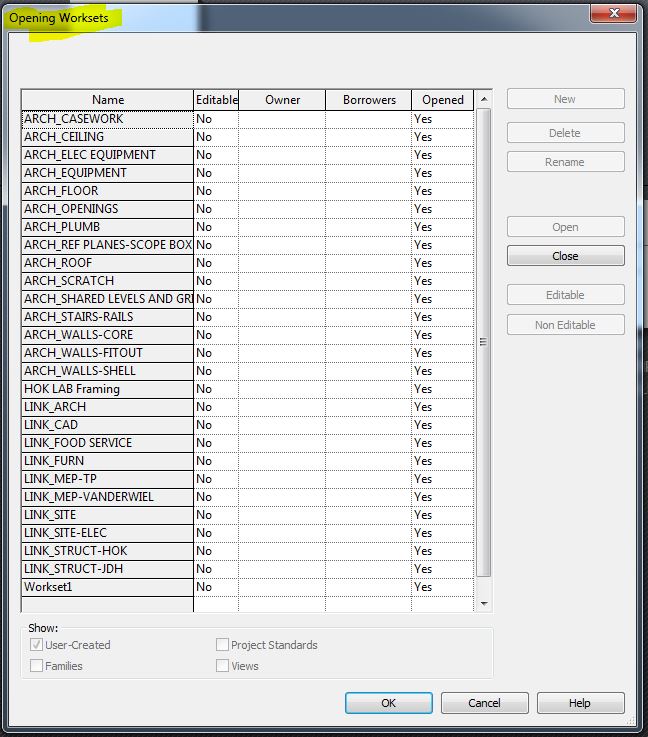Select the ARCH_STAIRS-RAILS workset
Viewport: 648px width, 737px height.
click(108, 317)
